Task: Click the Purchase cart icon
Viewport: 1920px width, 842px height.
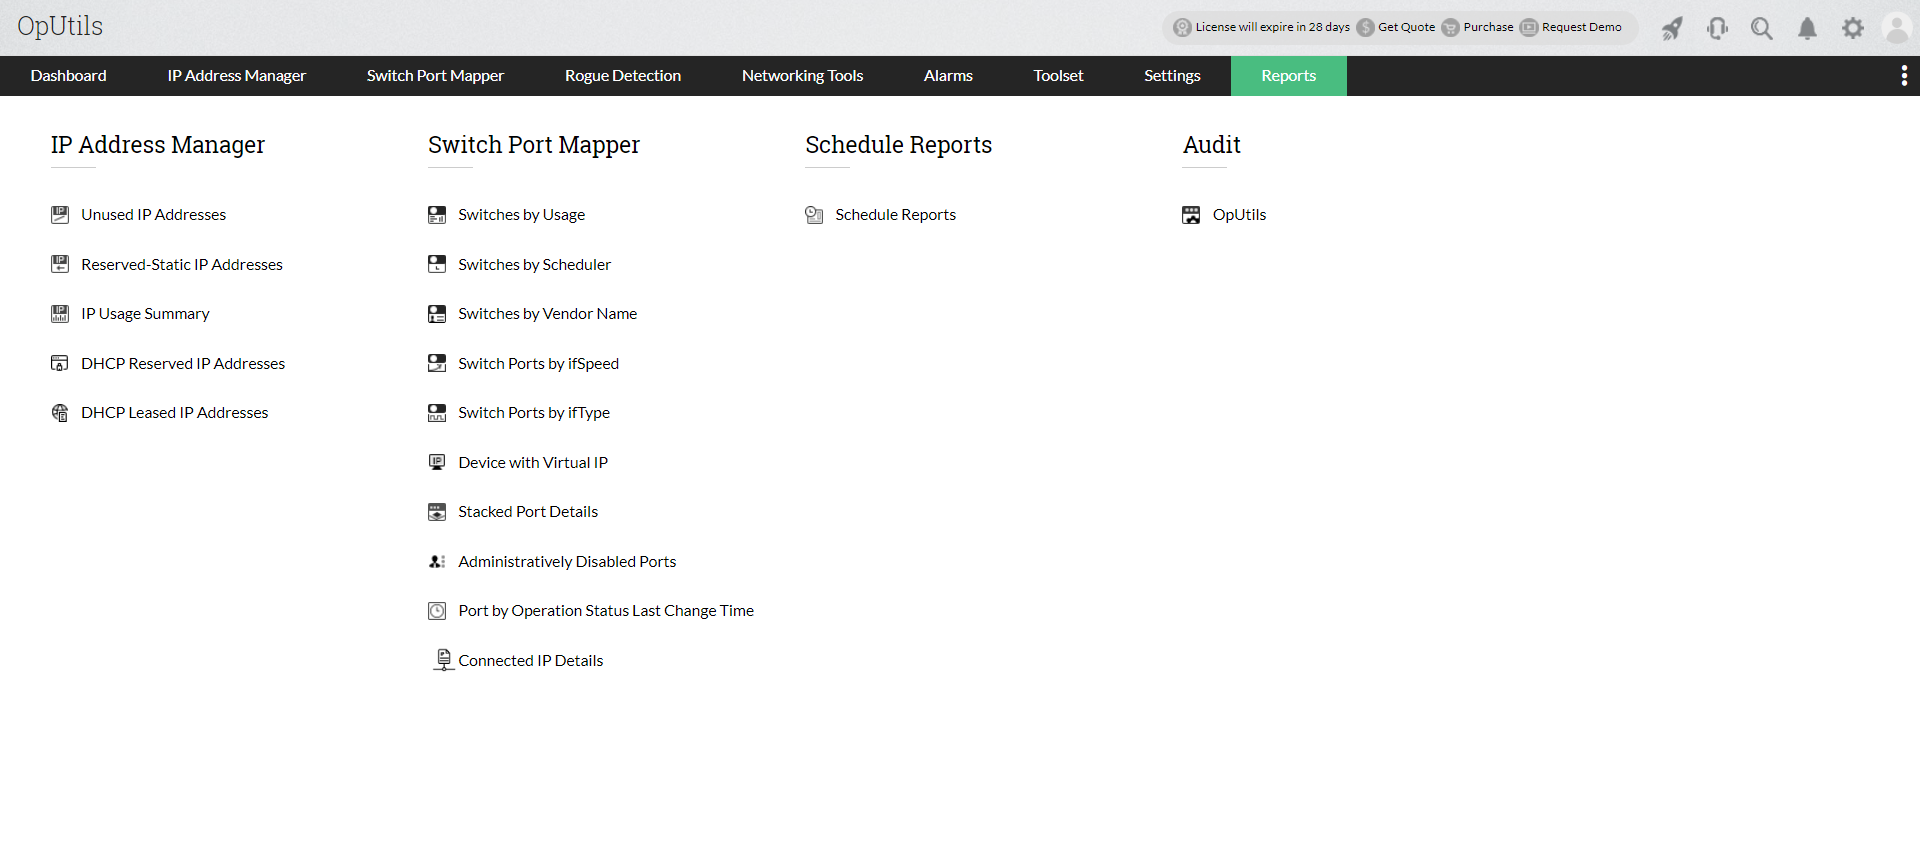Action: 1450,28
